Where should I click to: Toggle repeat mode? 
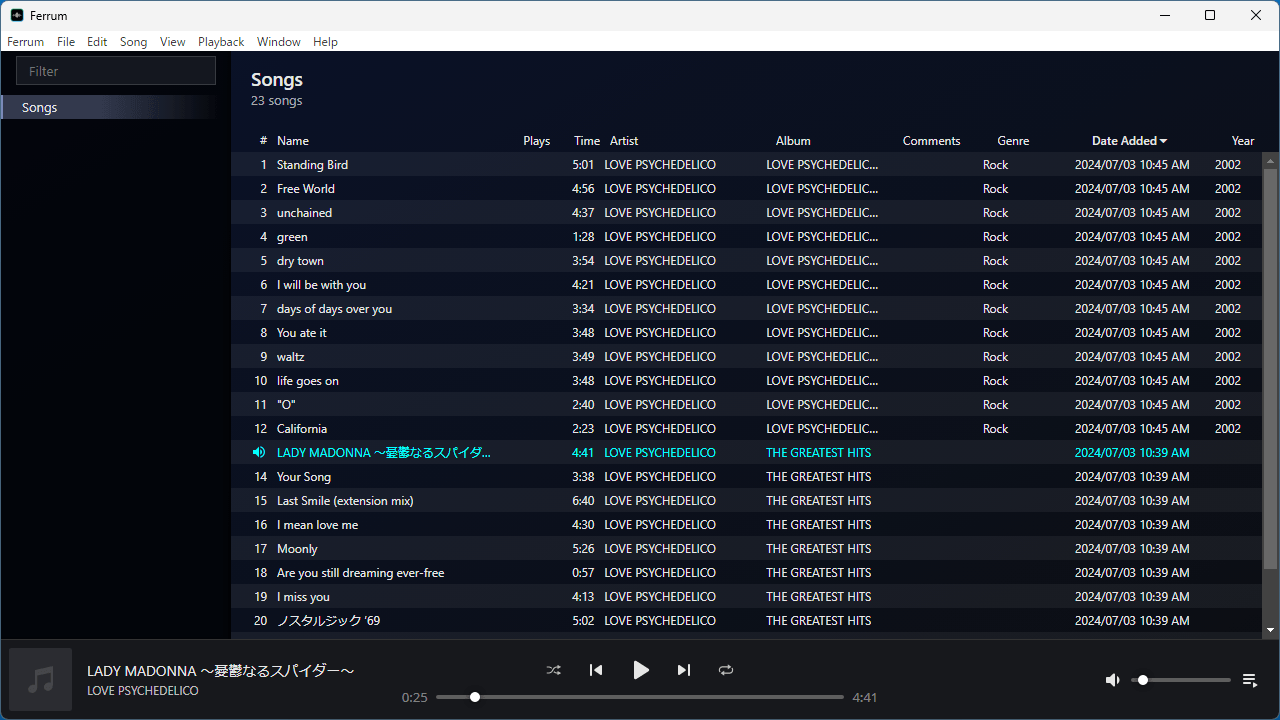click(726, 670)
